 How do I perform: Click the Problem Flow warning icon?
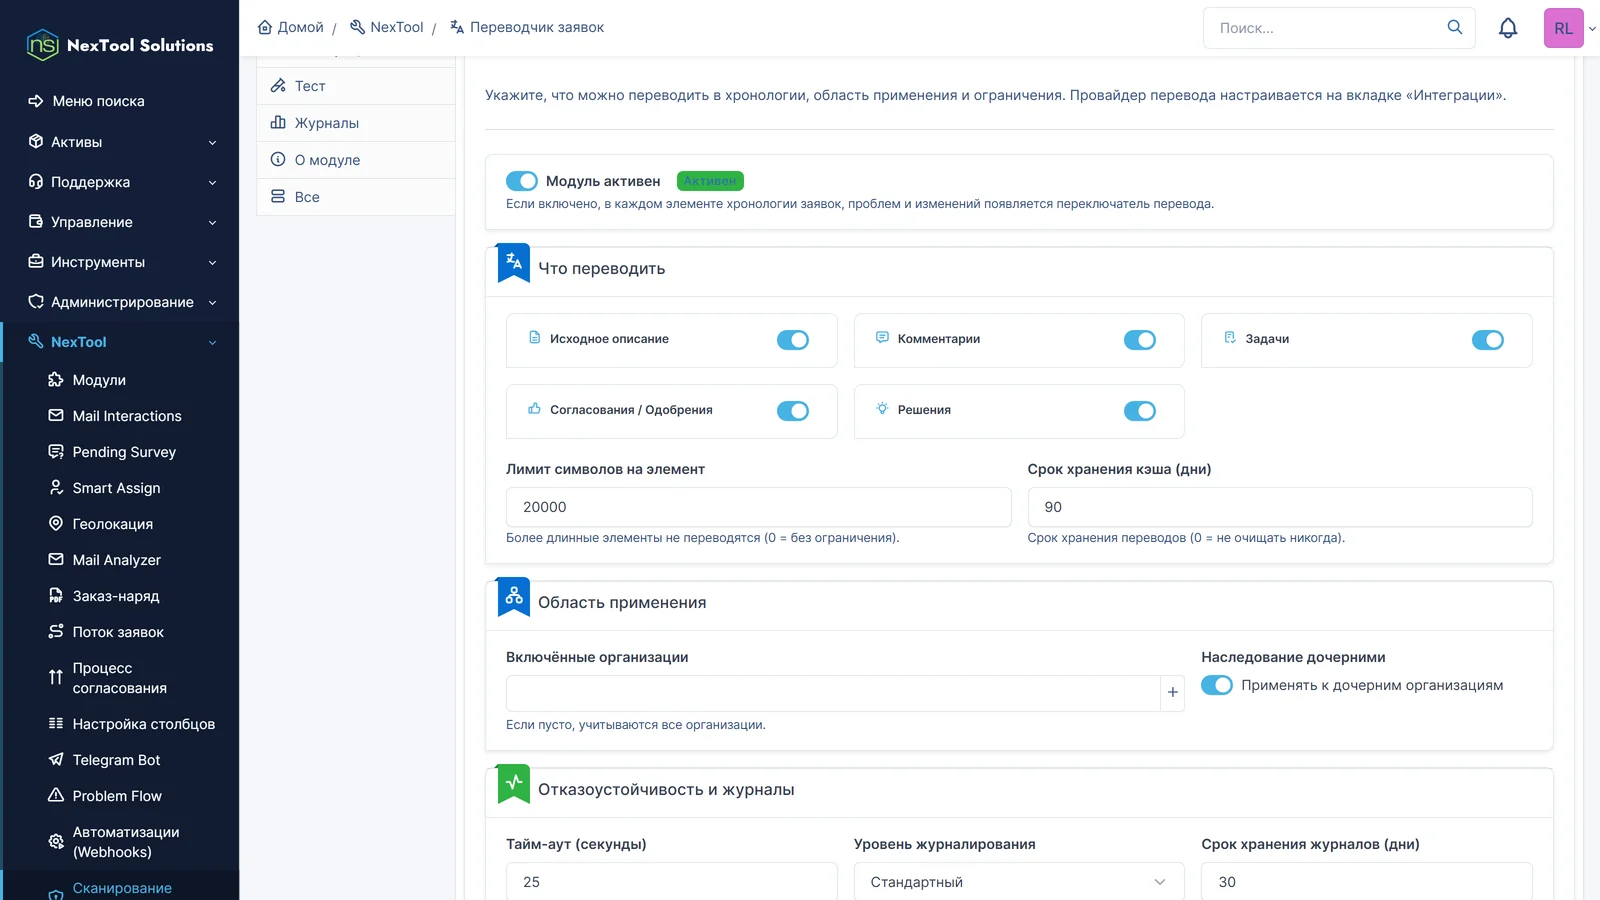click(x=56, y=796)
